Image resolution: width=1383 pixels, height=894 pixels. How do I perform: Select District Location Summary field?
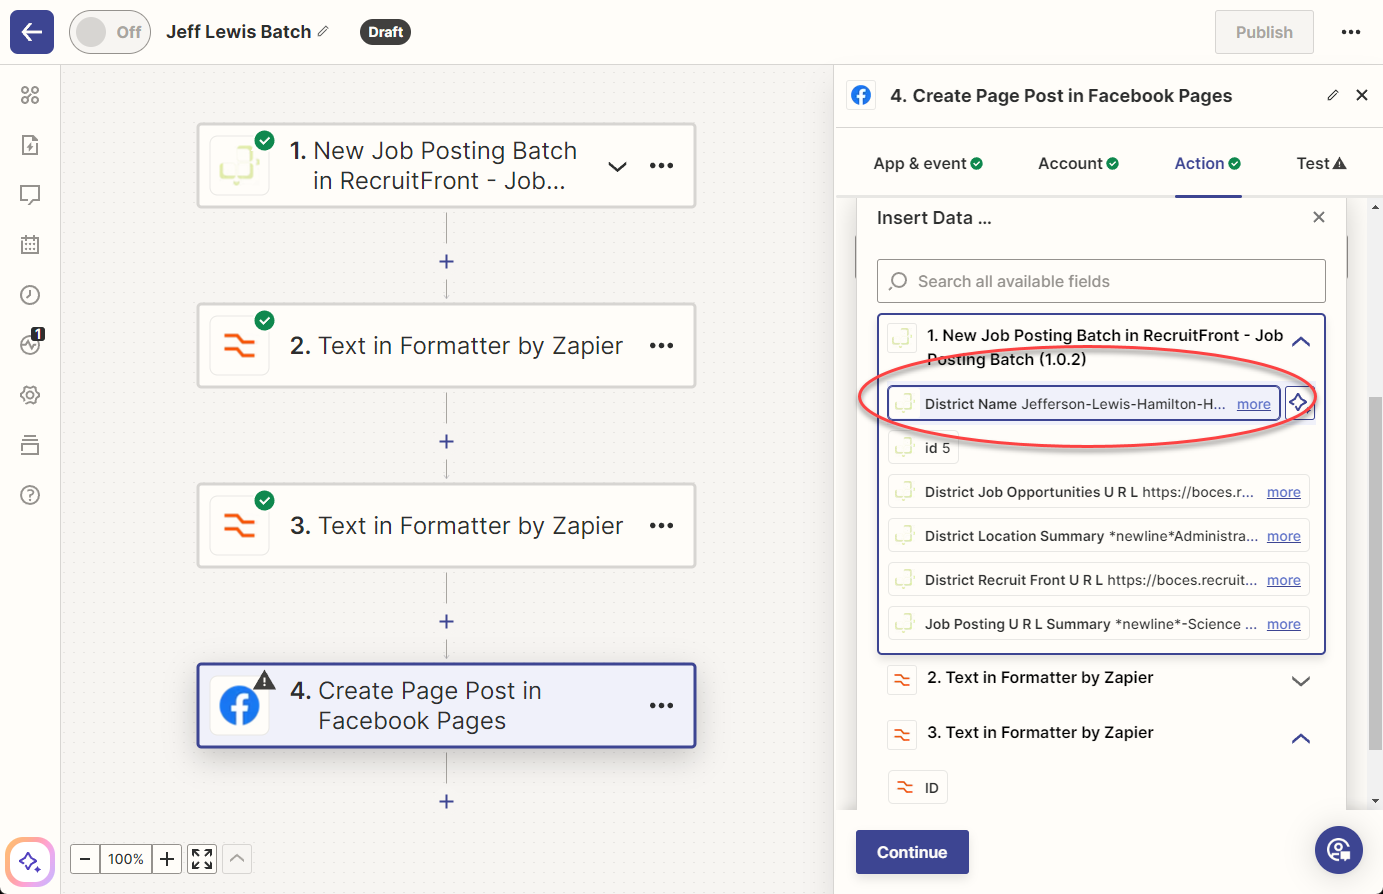[x=1099, y=536]
